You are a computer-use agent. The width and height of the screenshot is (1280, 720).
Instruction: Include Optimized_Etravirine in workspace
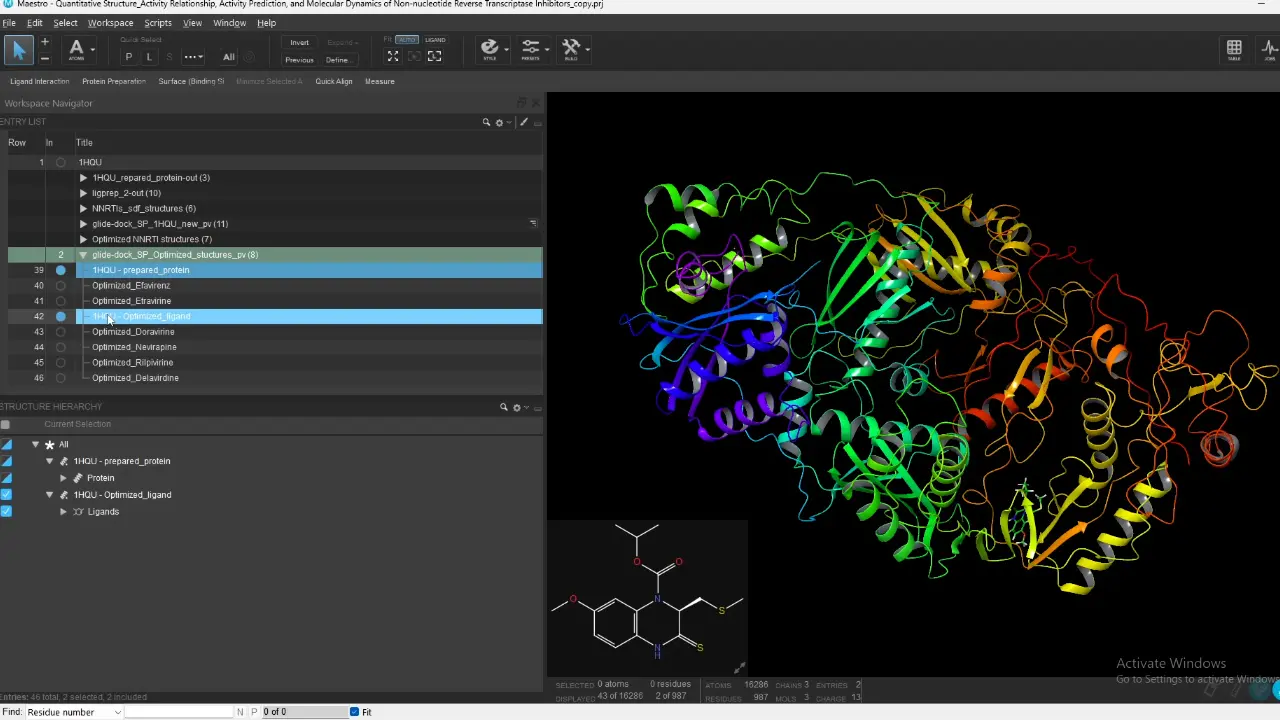click(61, 301)
